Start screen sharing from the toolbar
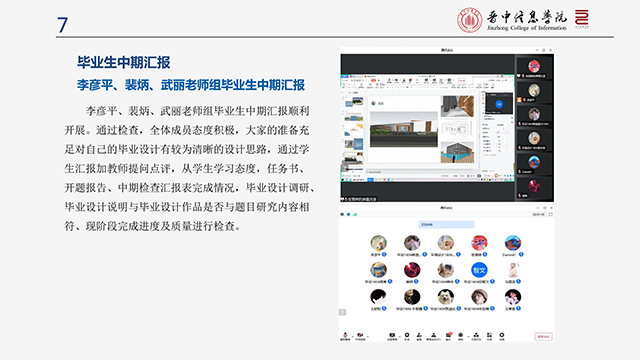The image size is (640, 360). (x=392, y=336)
